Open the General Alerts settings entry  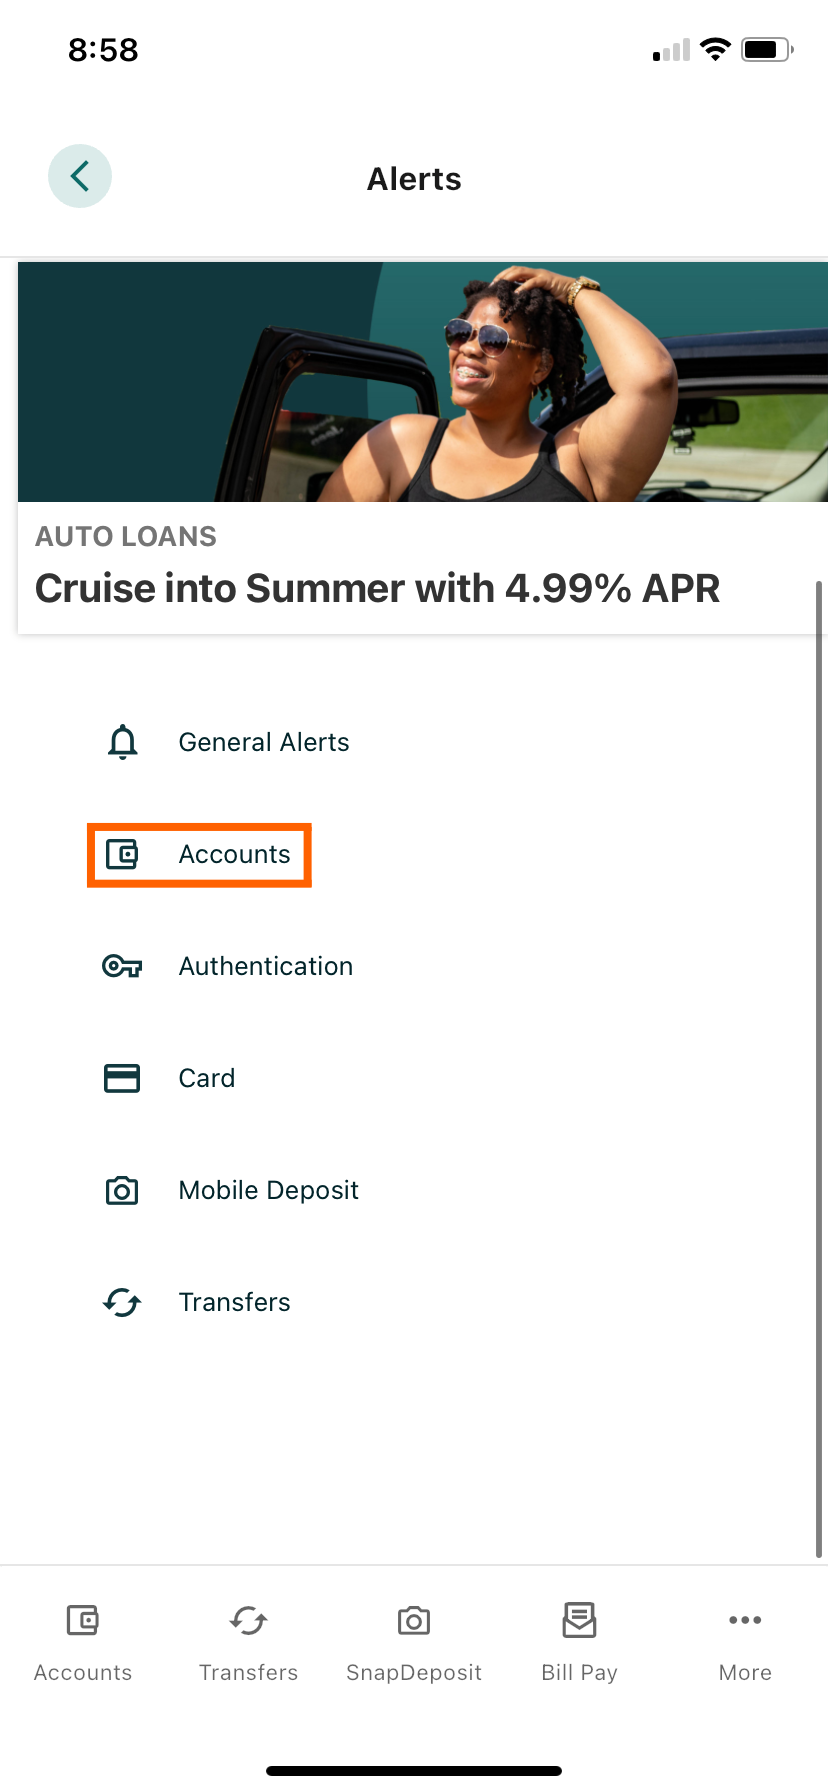263,742
